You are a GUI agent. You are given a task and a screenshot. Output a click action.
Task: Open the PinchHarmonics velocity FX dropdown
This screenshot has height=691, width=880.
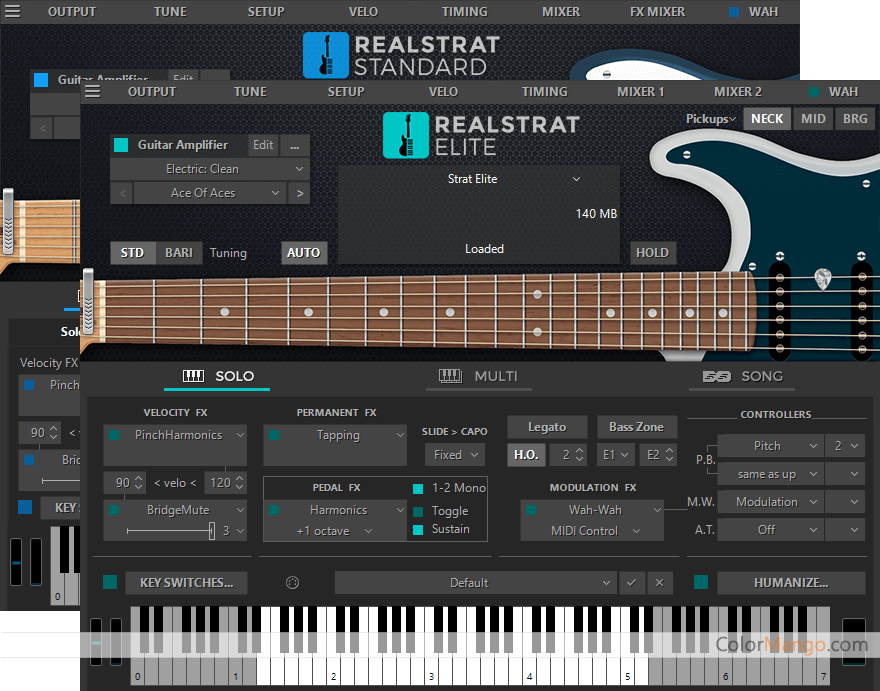[x=176, y=435]
